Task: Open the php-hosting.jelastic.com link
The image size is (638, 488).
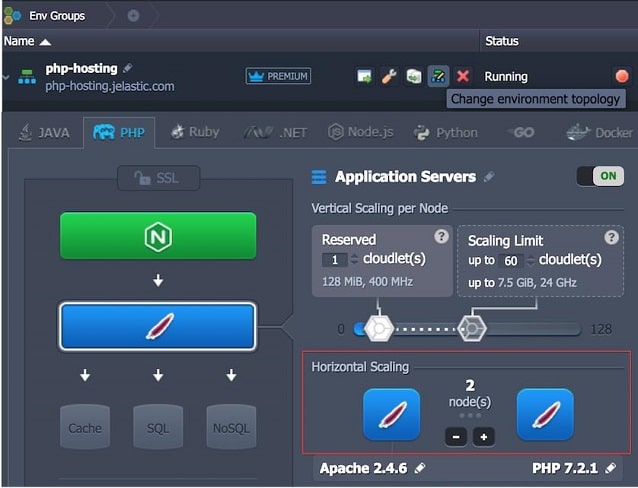Action: tap(109, 86)
